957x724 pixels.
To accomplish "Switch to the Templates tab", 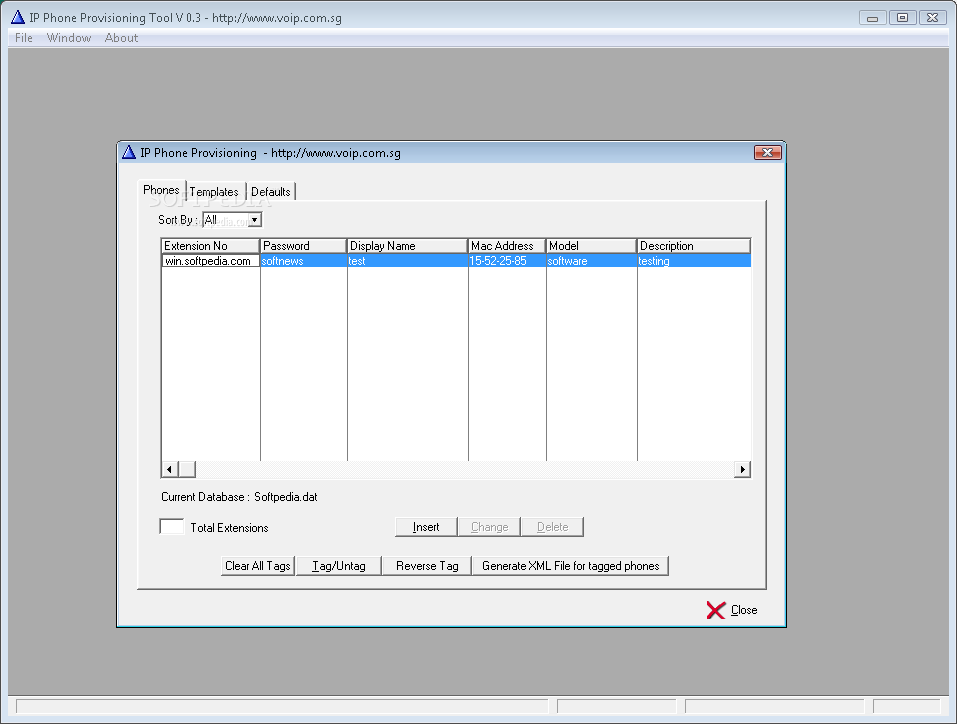I will point(214,192).
